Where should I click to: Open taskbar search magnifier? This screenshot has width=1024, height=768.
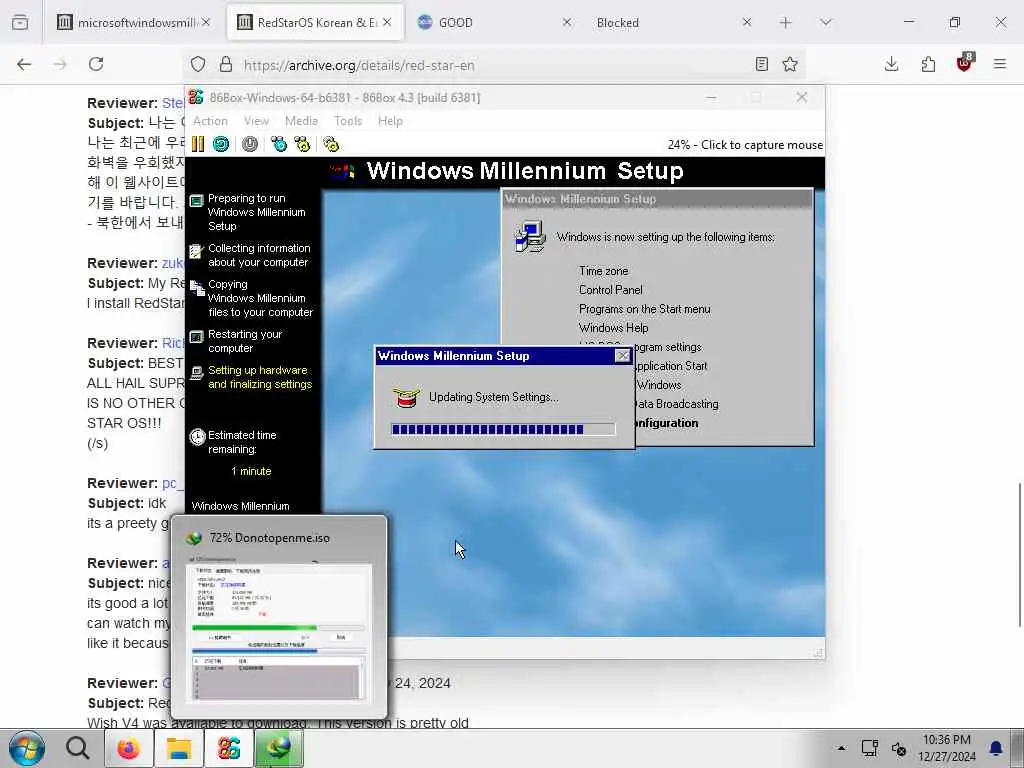pyautogui.click(x=78, y=748)
